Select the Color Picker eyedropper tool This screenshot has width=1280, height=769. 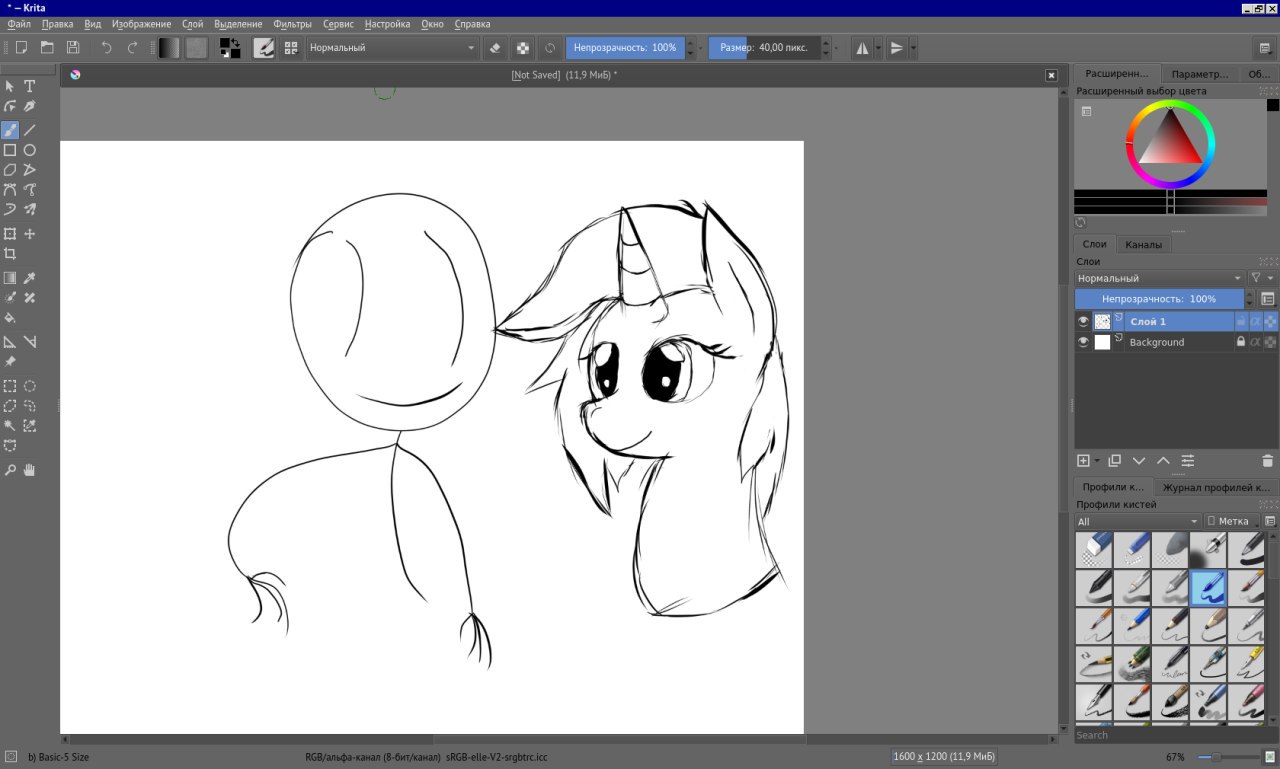click(x=30, y=278)
